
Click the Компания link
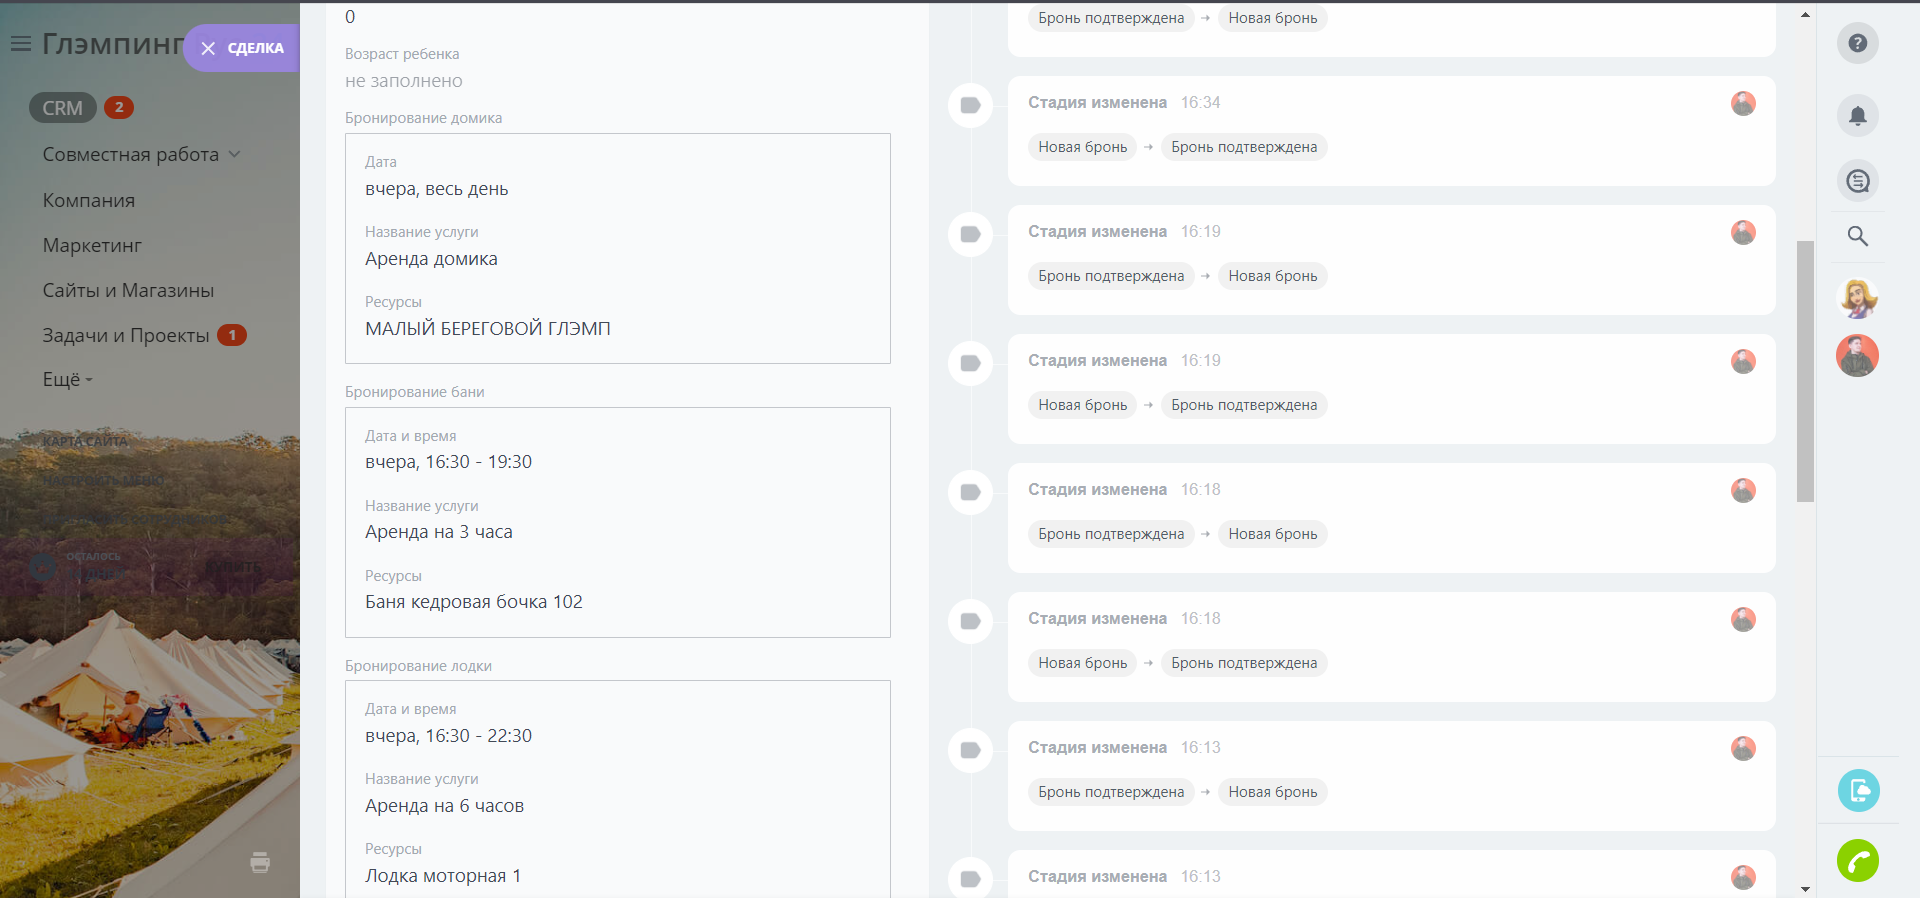click(89, 201)
